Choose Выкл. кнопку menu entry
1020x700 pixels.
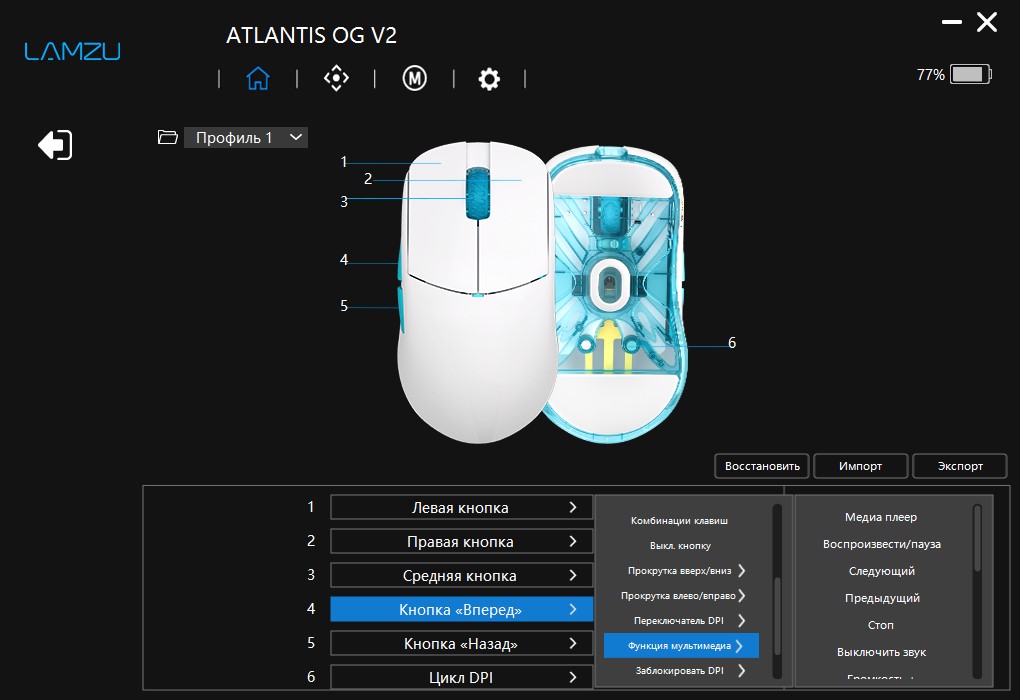click(x=680, y=546)
